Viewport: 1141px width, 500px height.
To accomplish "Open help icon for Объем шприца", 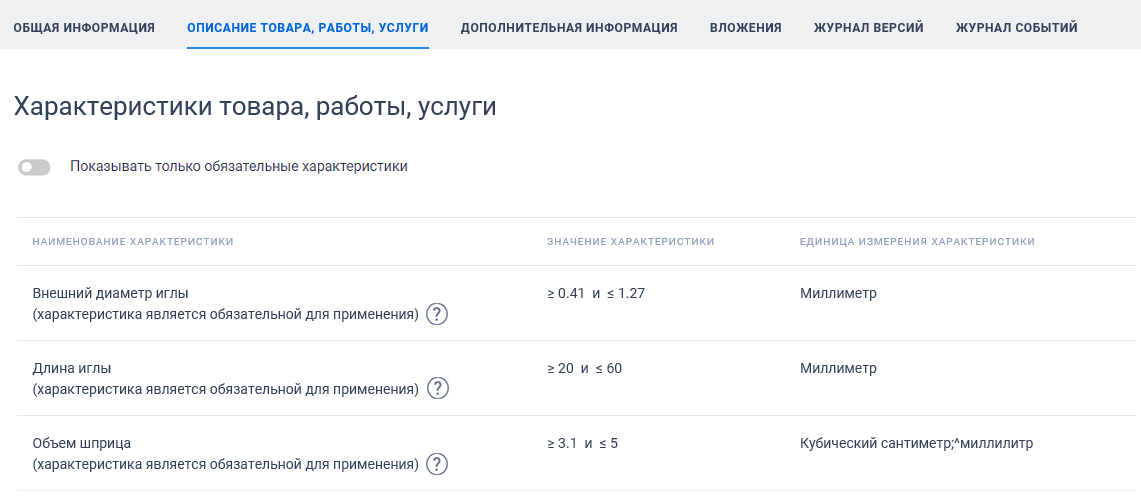I will (437, 464).
